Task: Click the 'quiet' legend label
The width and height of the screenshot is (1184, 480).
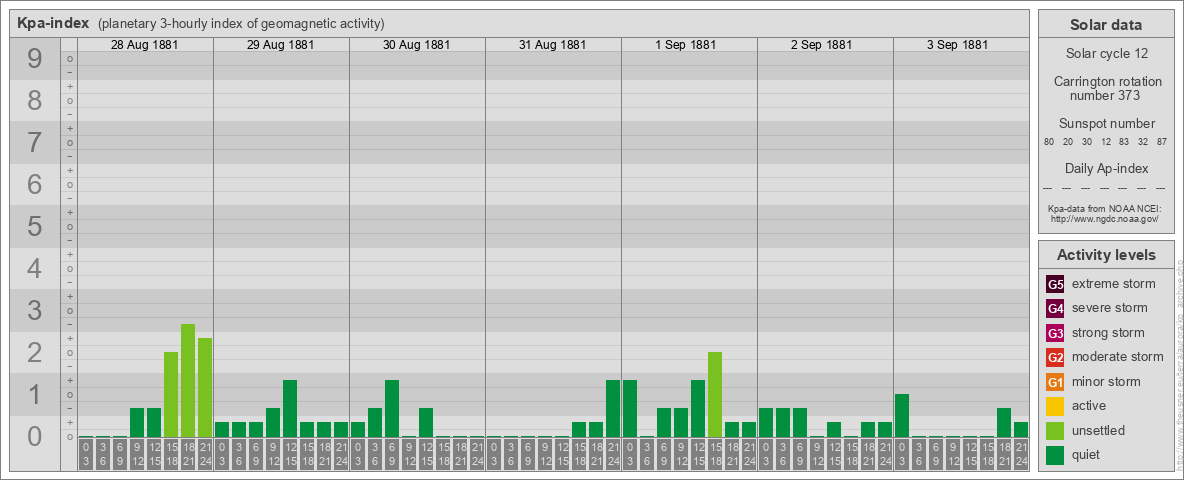Action: coord(1086,454)
